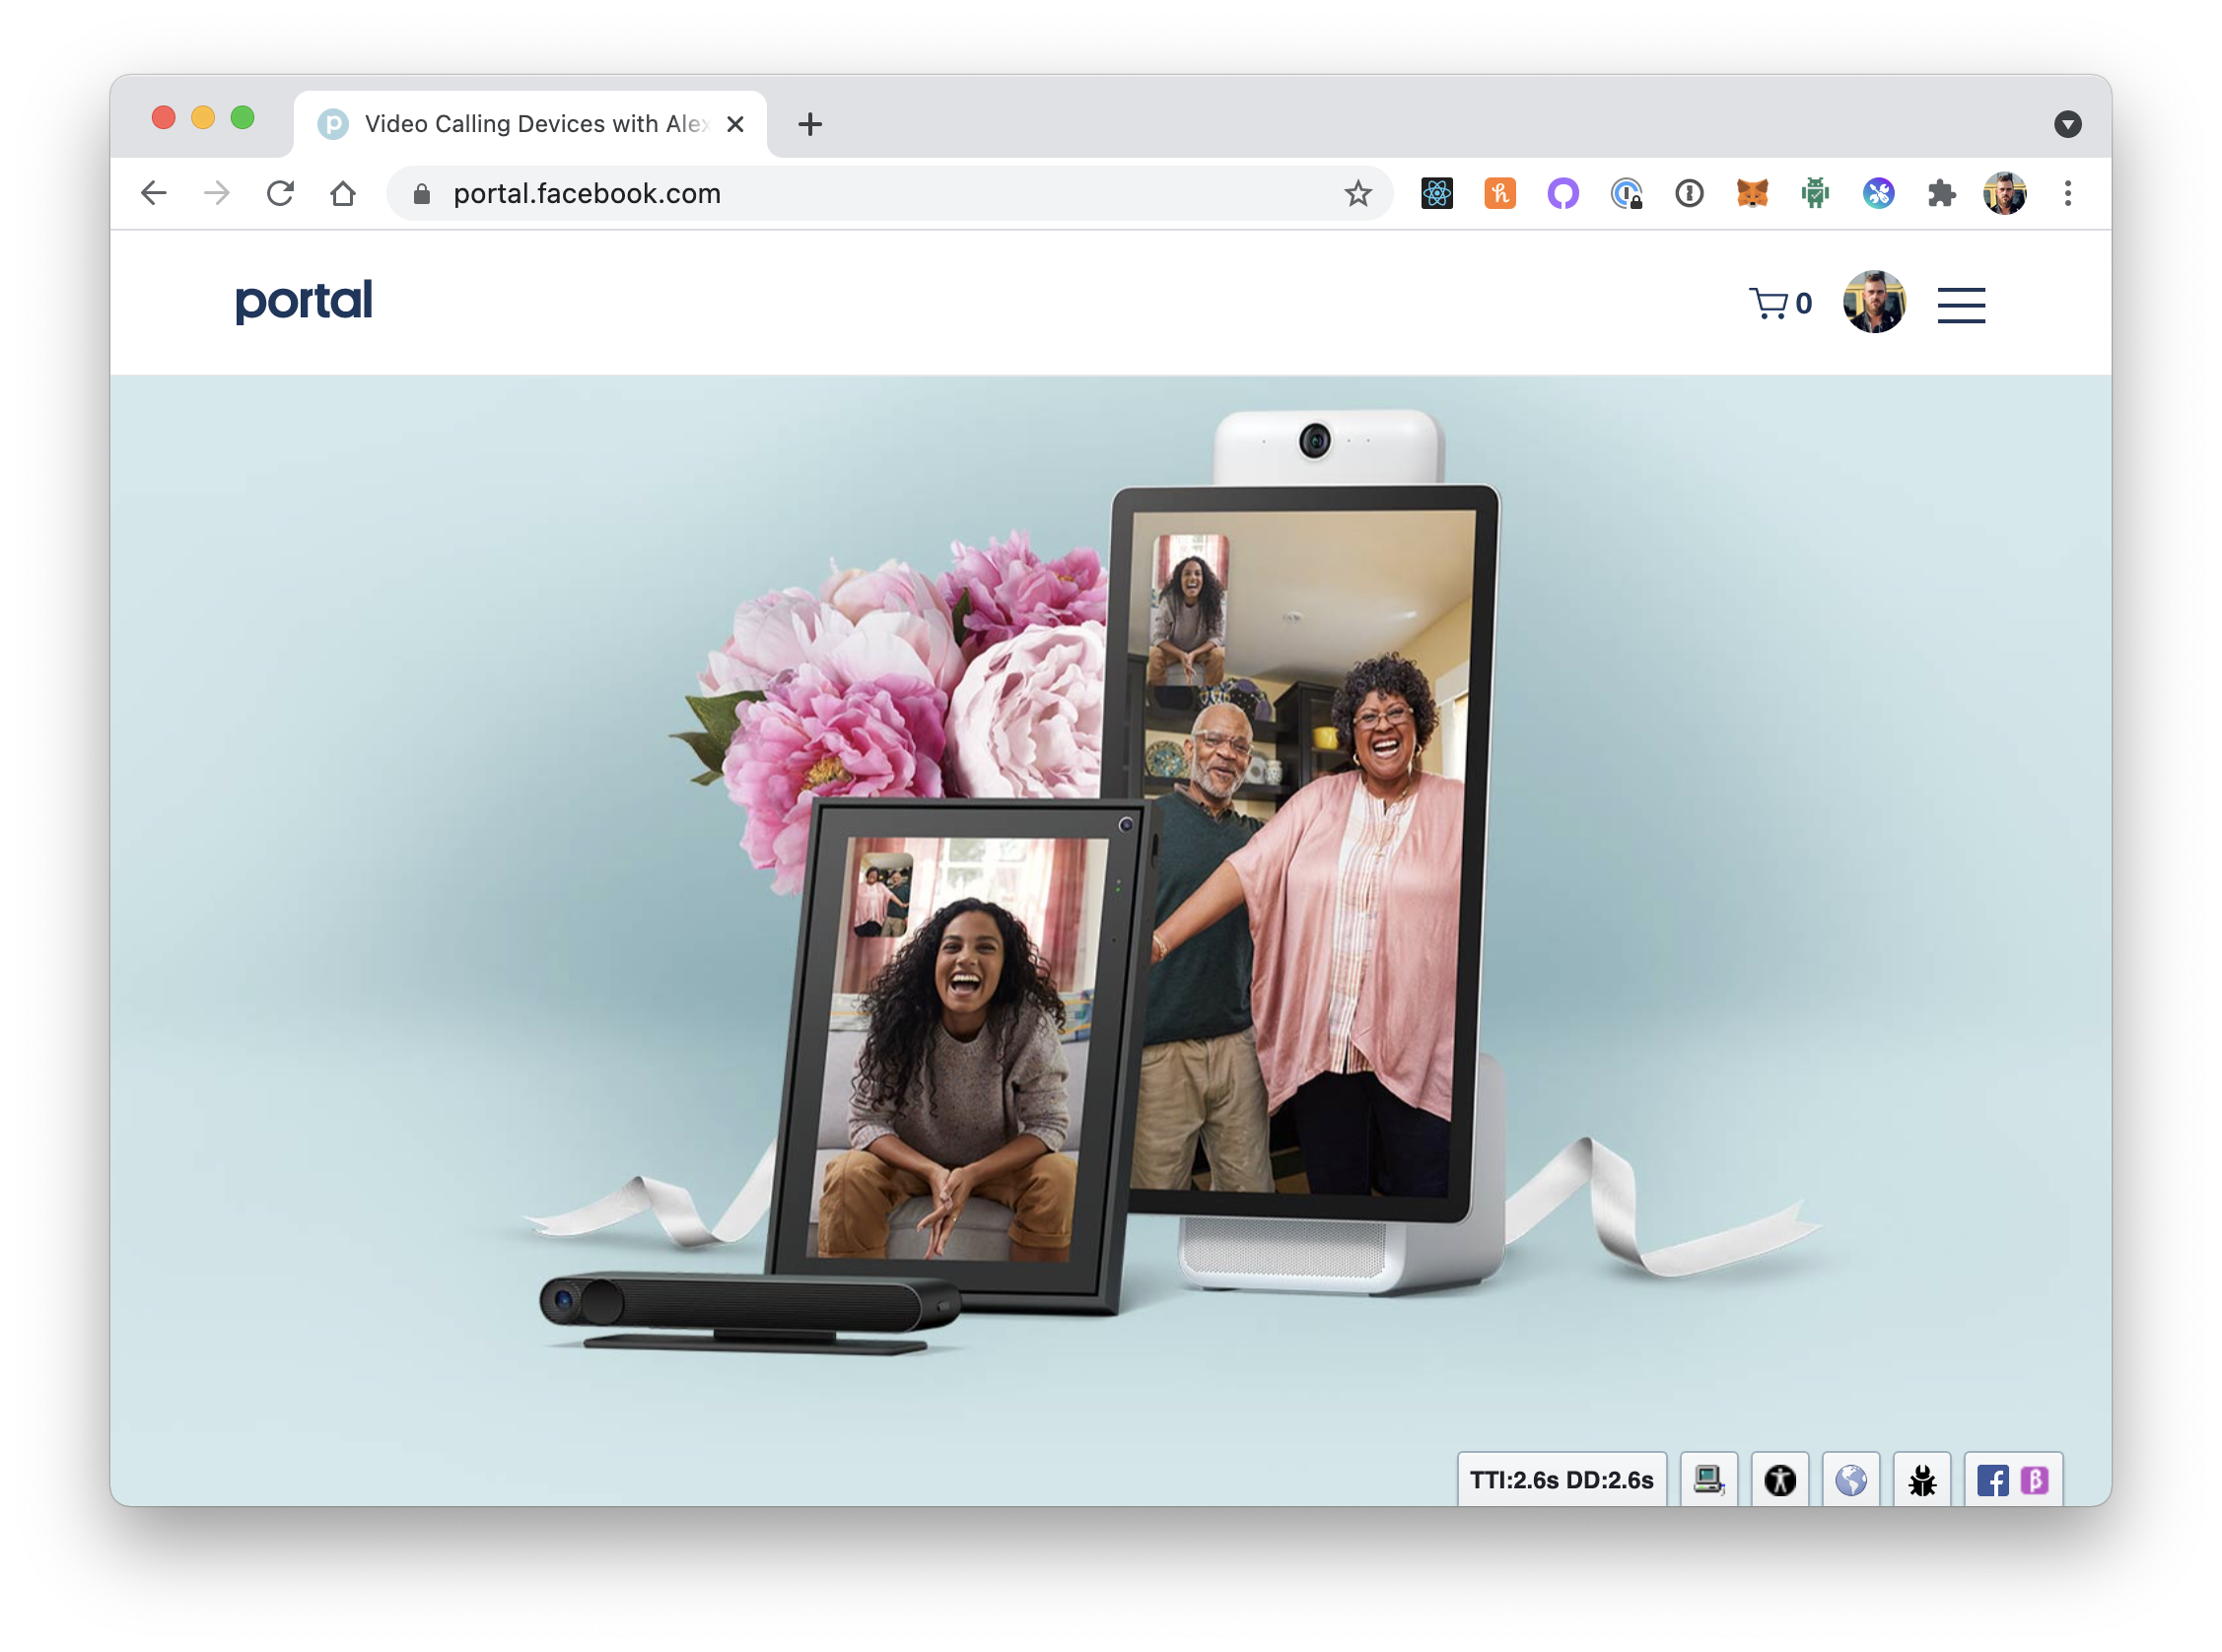Screen dimensions: 2222x1652
Task: Click the computer icon in debug toolbar
Action: click(x=1708, y=1479)
